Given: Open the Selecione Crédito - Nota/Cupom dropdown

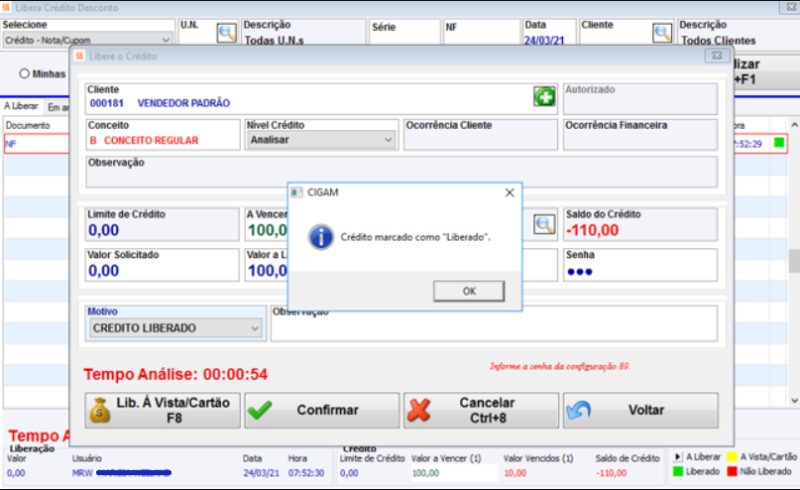Looking at the screenshot, I should pos(87,40).
